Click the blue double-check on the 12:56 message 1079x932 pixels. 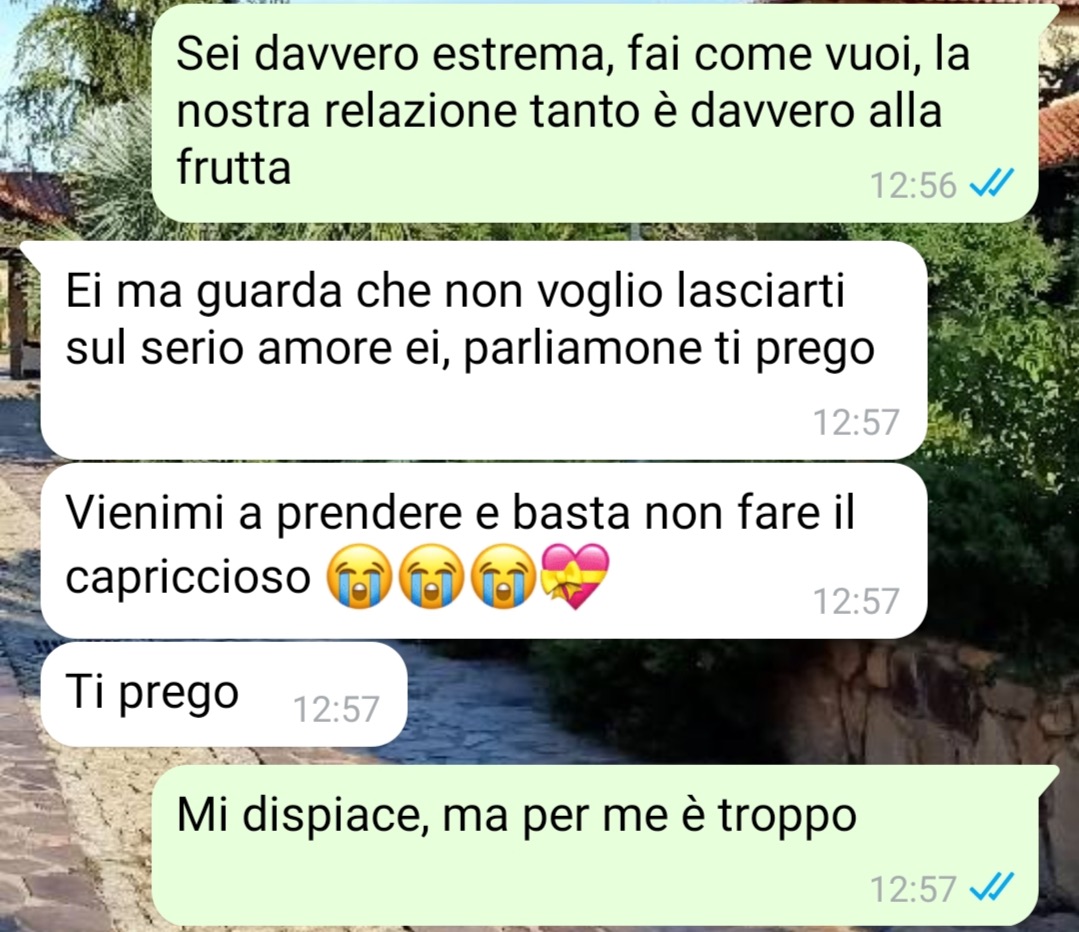[x=990, y=184]
